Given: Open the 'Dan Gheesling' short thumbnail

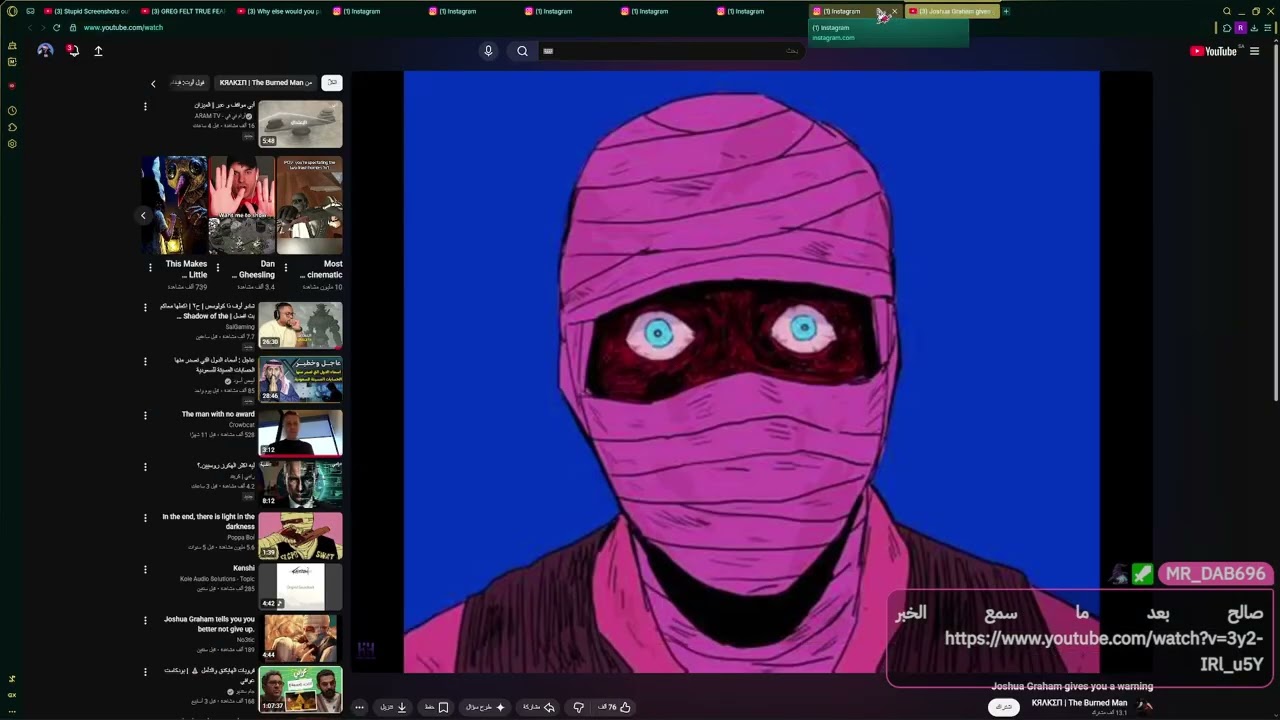Looking at the screenshot, I should pos(242,205).
